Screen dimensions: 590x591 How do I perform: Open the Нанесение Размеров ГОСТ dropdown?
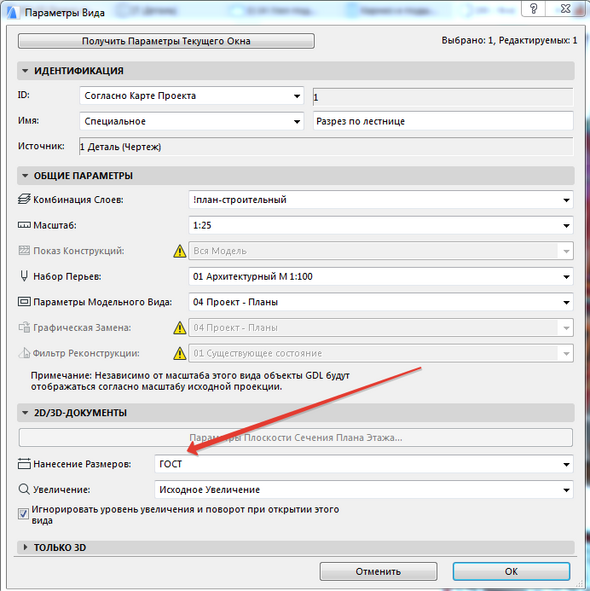[x=364, y=464]
